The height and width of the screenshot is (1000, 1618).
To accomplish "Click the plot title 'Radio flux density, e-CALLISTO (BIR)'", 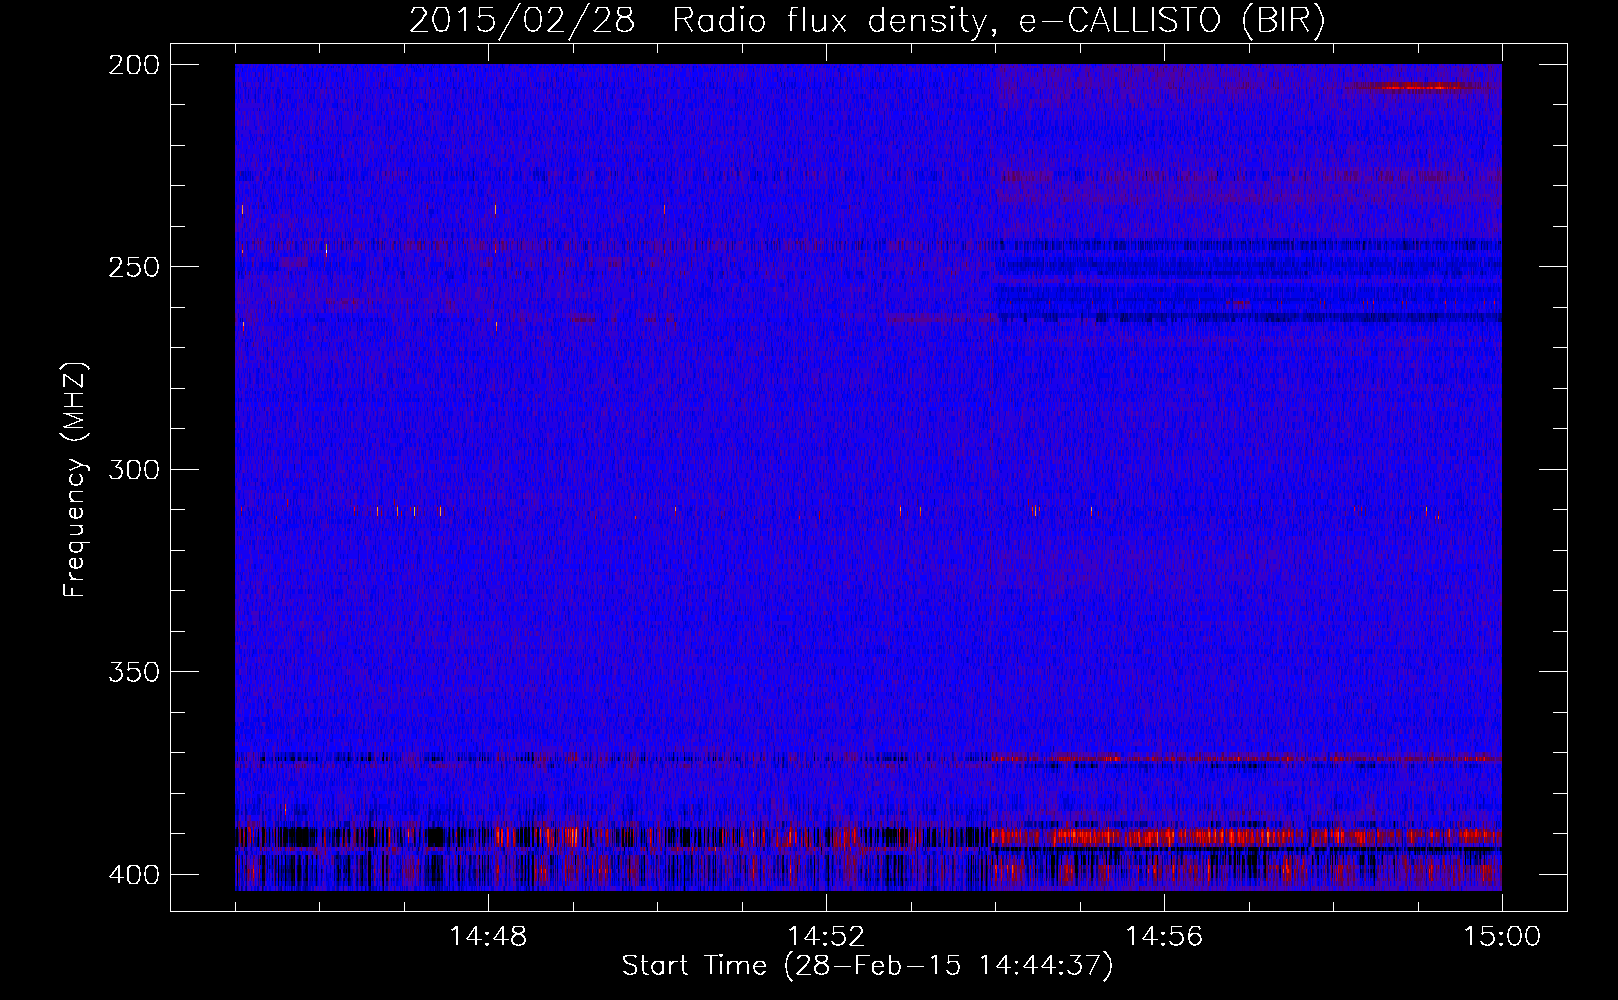I will (x=998, y=21).
